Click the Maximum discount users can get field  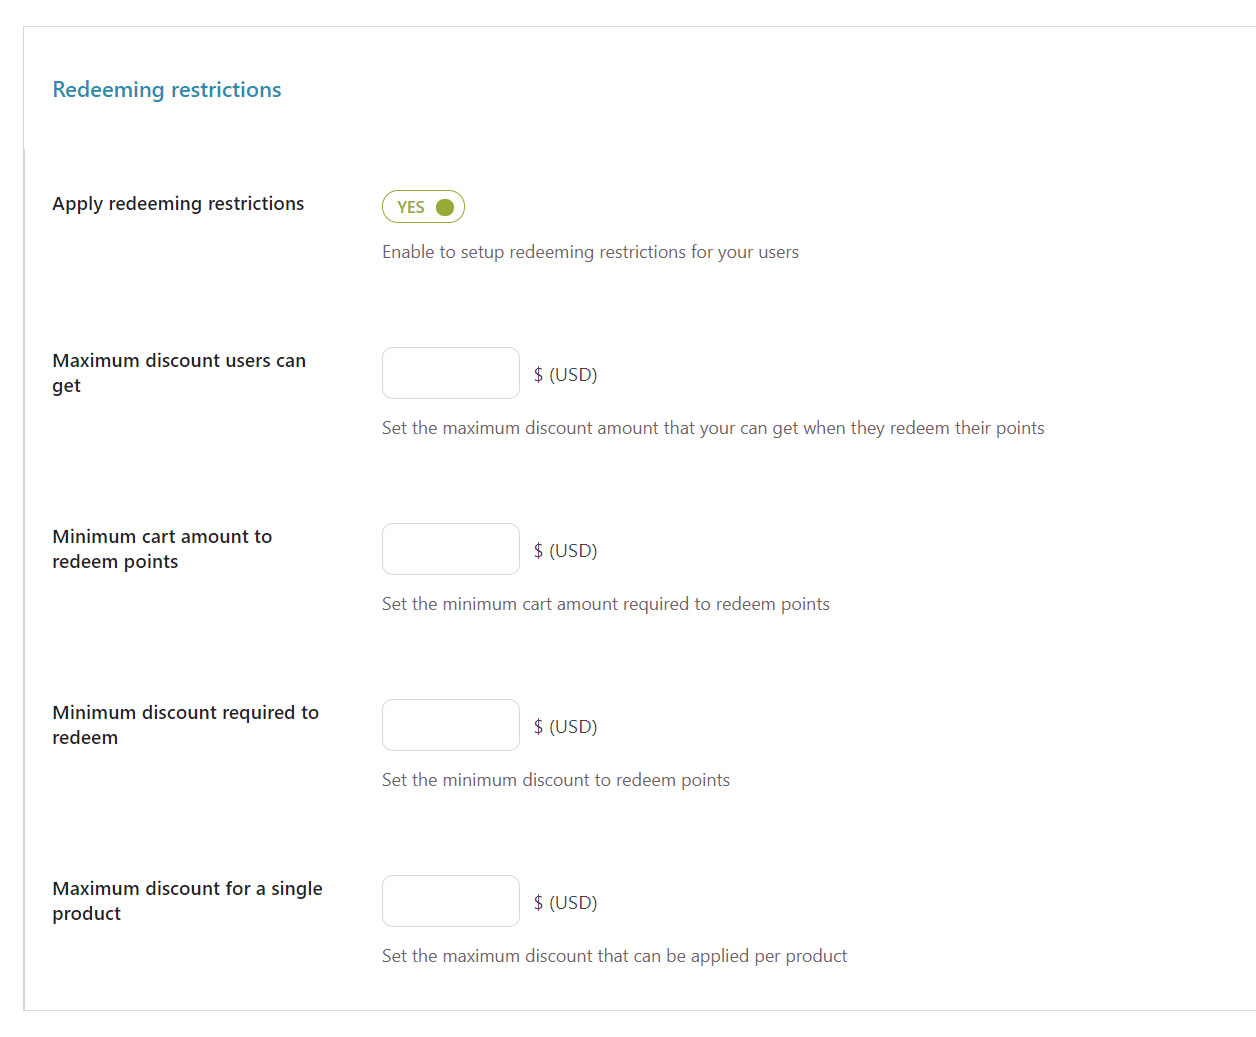(x=450, y=373)
